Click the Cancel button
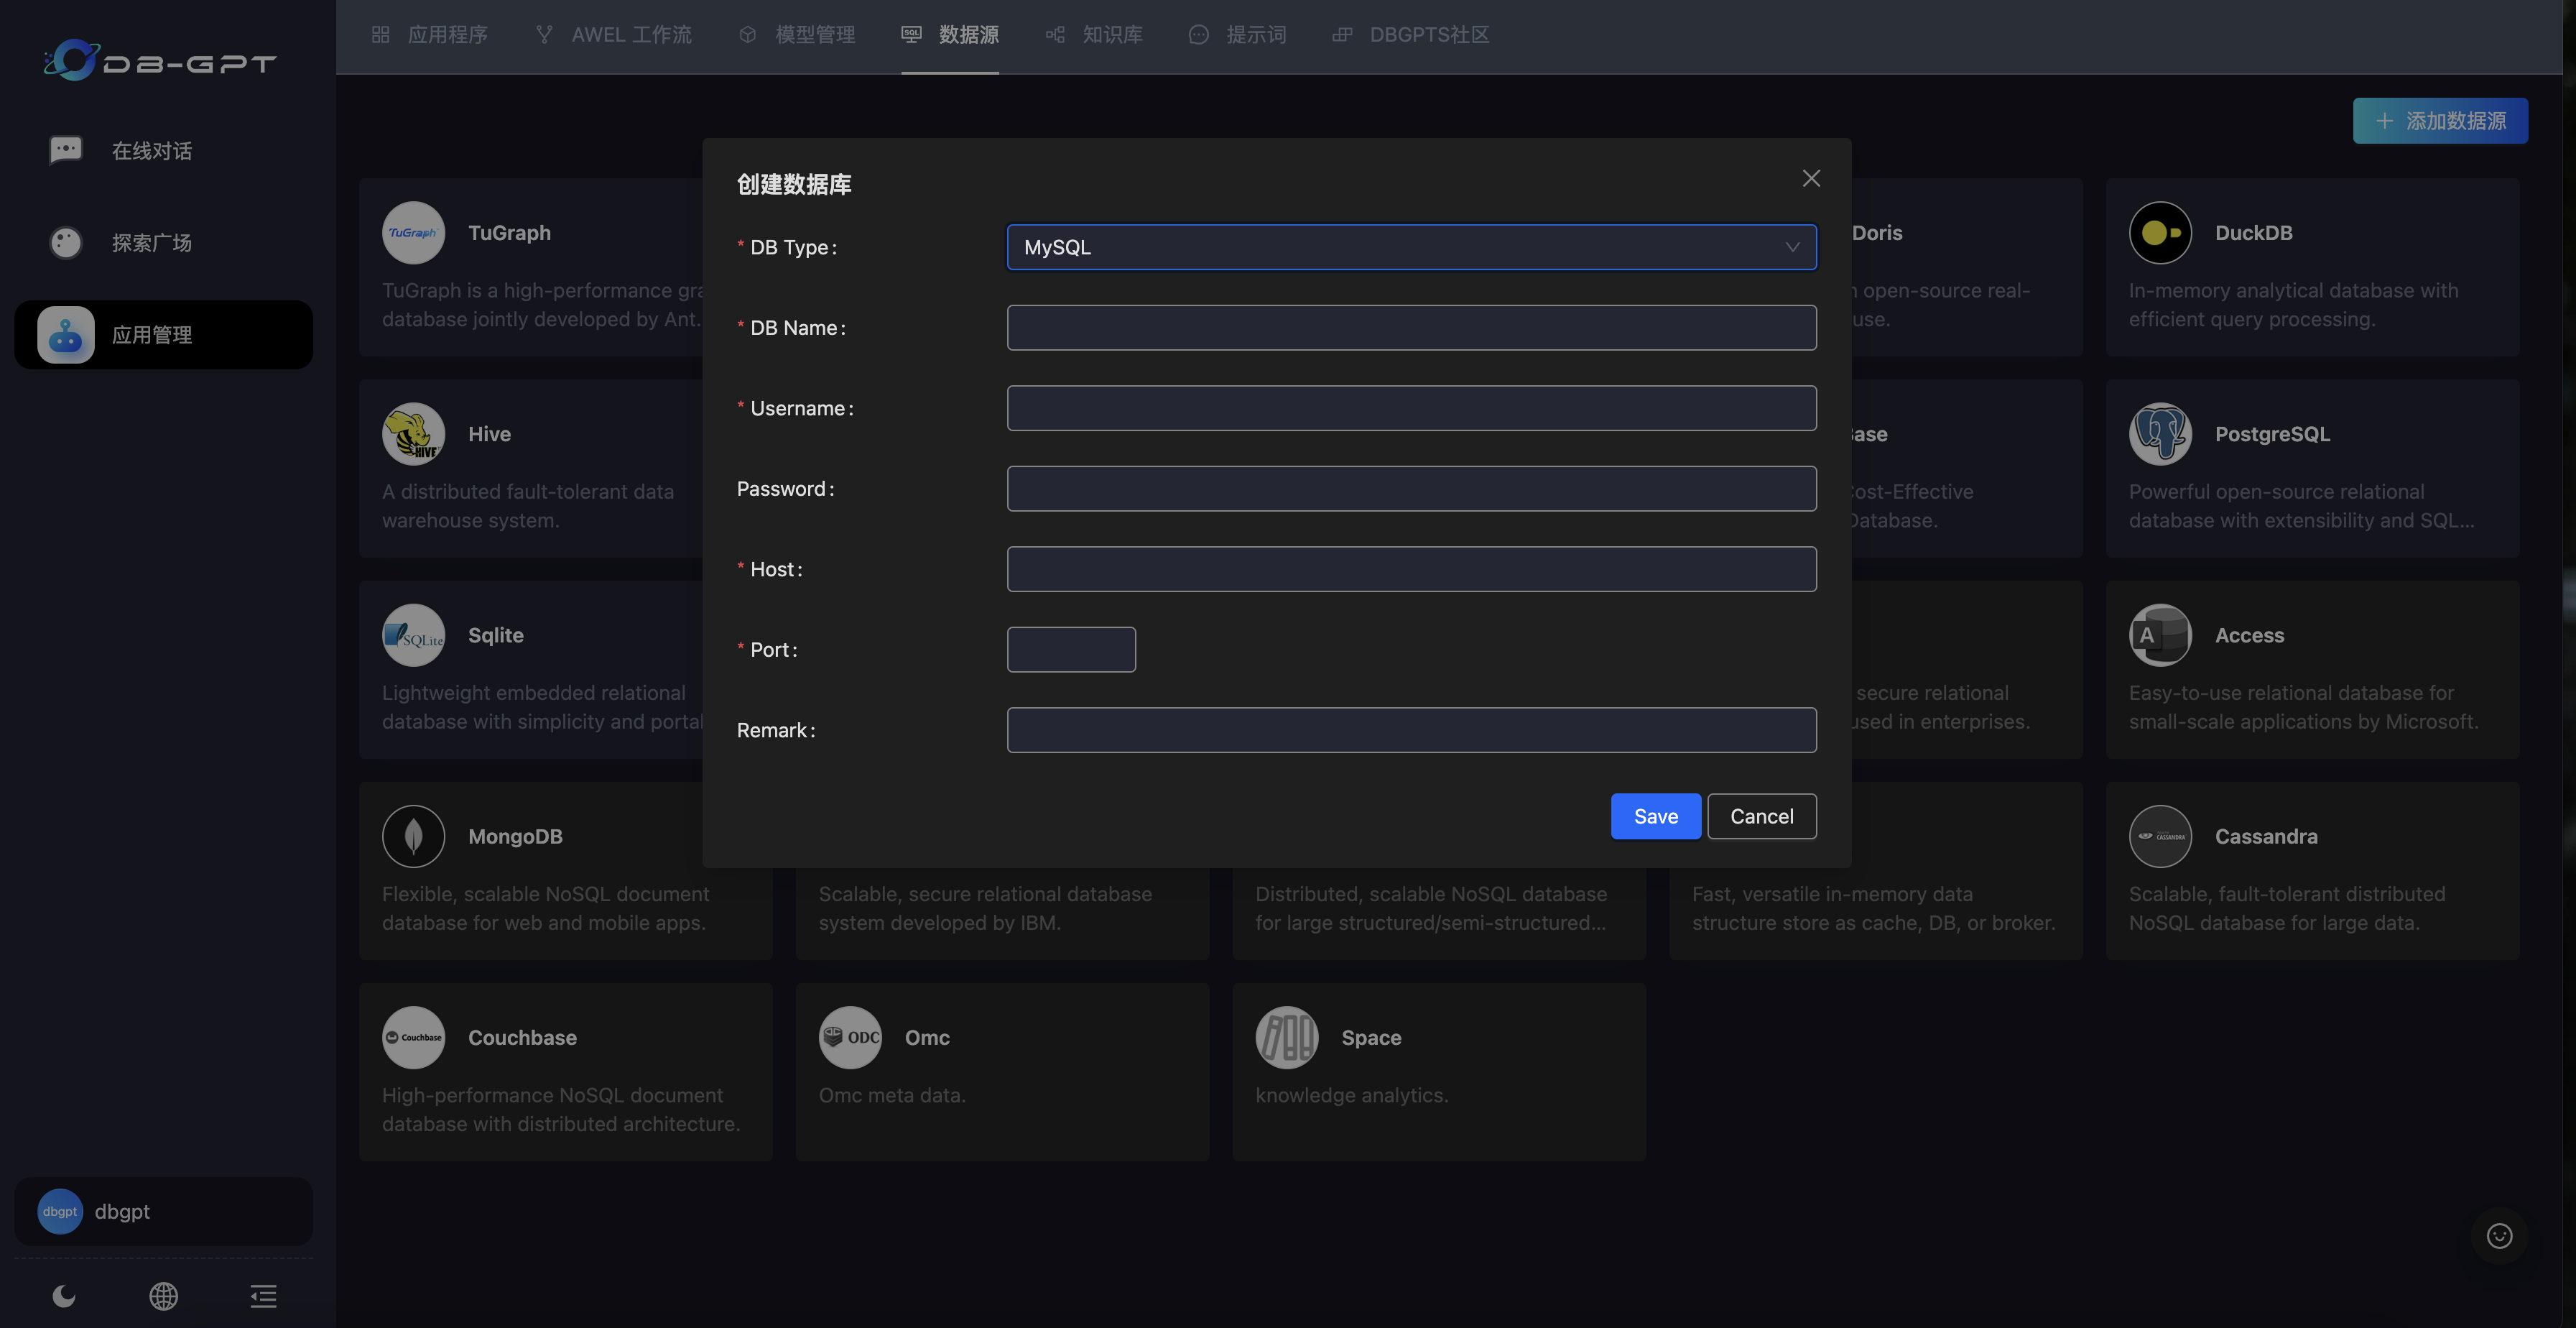Viewport: 2576px width, 1328px height. click(1761, 816)
